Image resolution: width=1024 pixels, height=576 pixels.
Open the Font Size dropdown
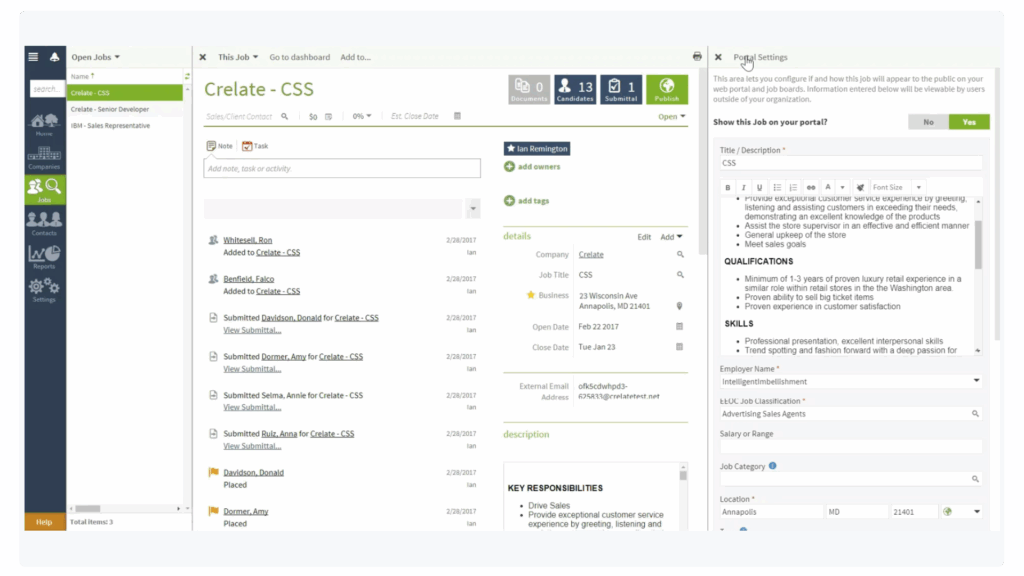[897, 187]
